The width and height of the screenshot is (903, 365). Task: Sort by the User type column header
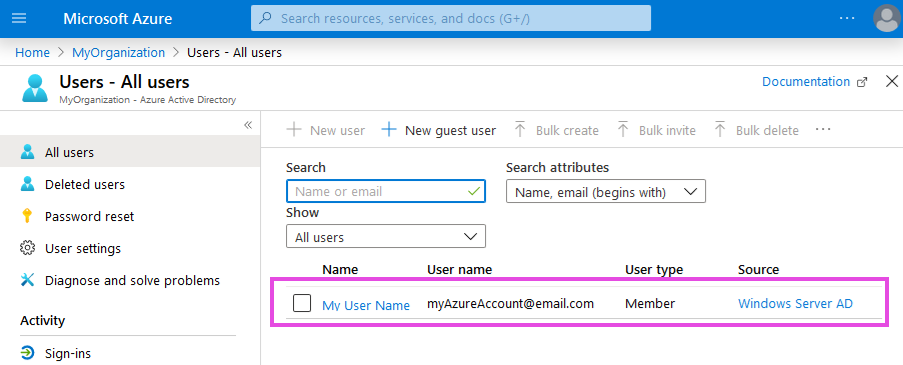tap(654, 269)
